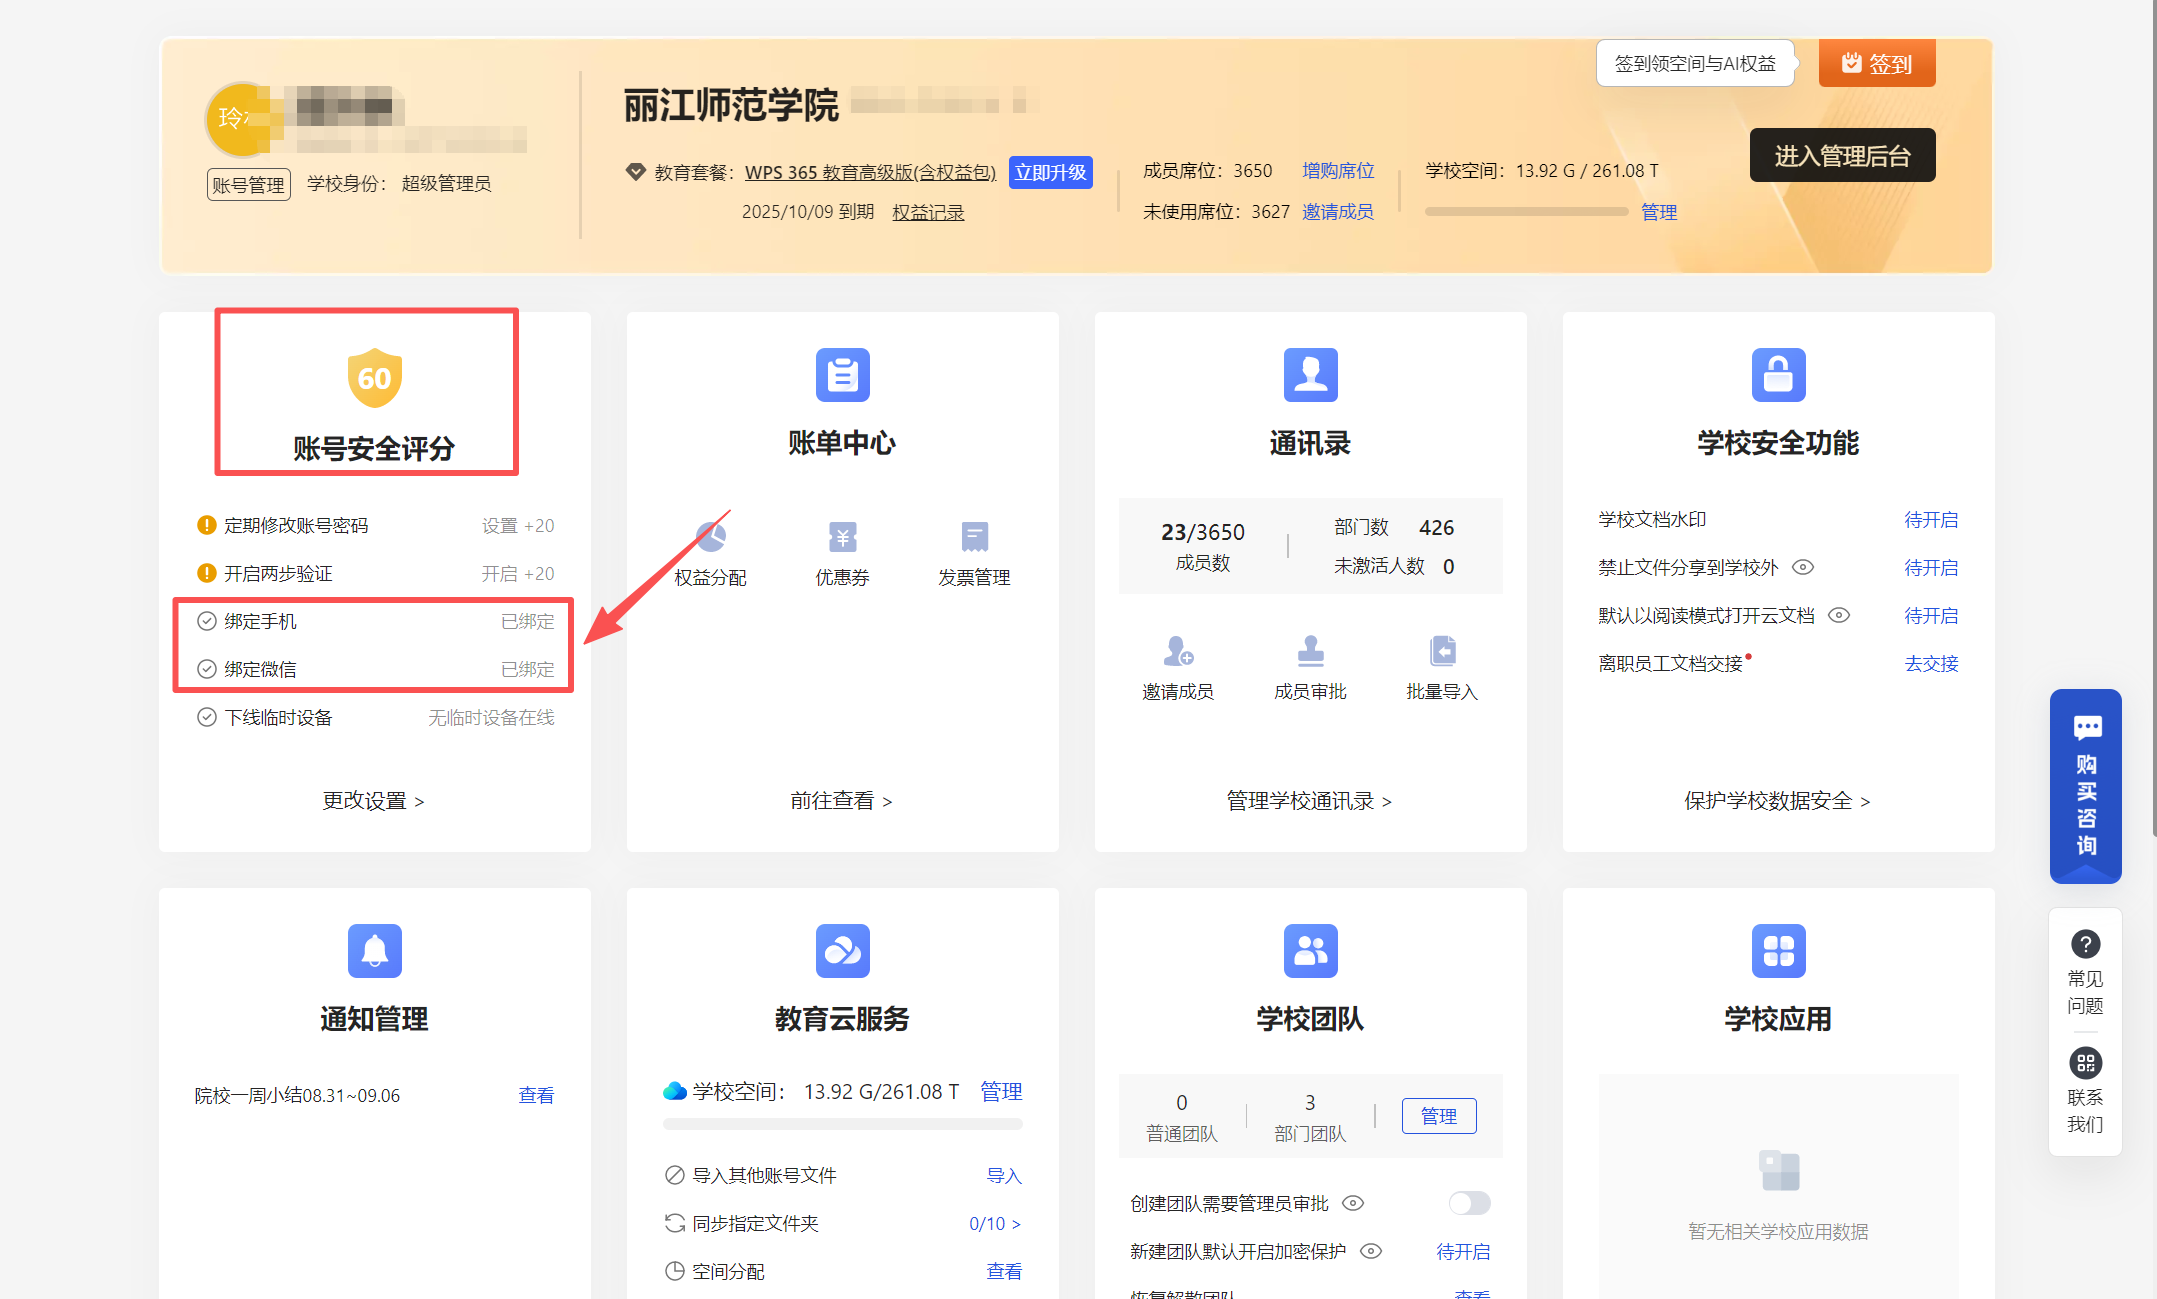Click the 批量导入 import icon
Image resolution: width=2157 pixels, height=1299 pixels.
point(1442,651)
